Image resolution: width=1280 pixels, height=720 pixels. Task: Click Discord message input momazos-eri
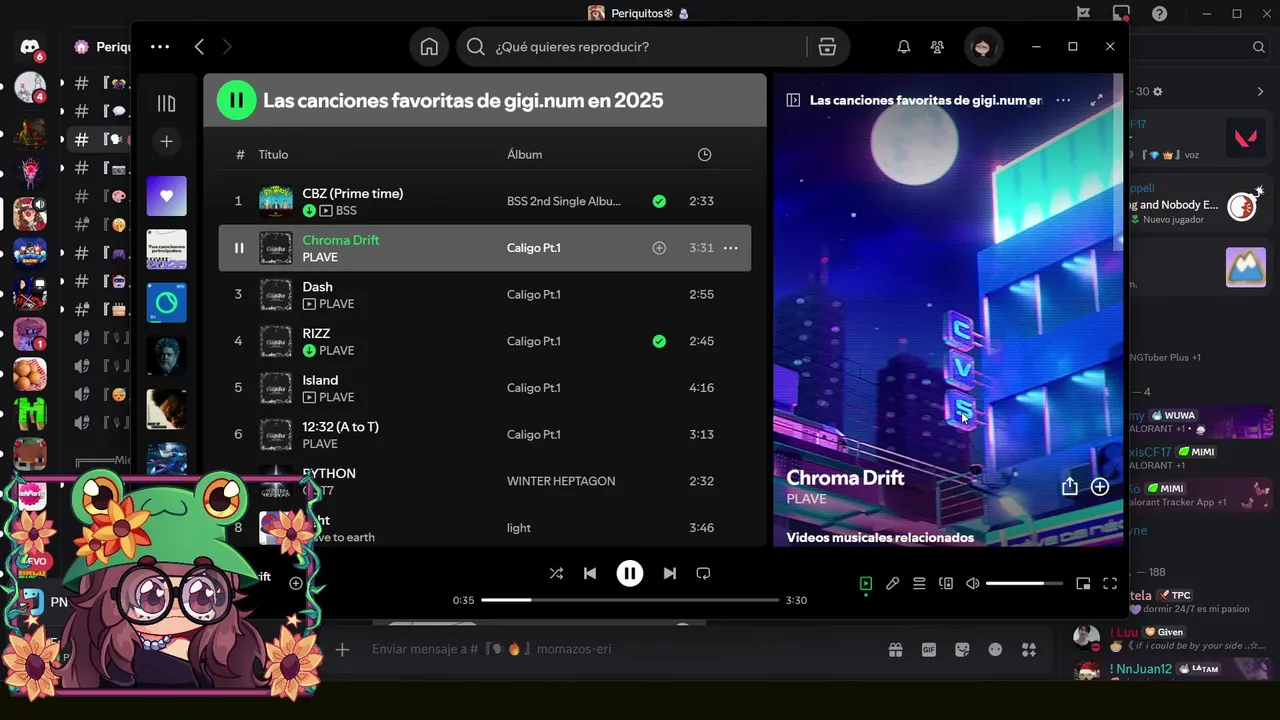[x=620, y=649]
